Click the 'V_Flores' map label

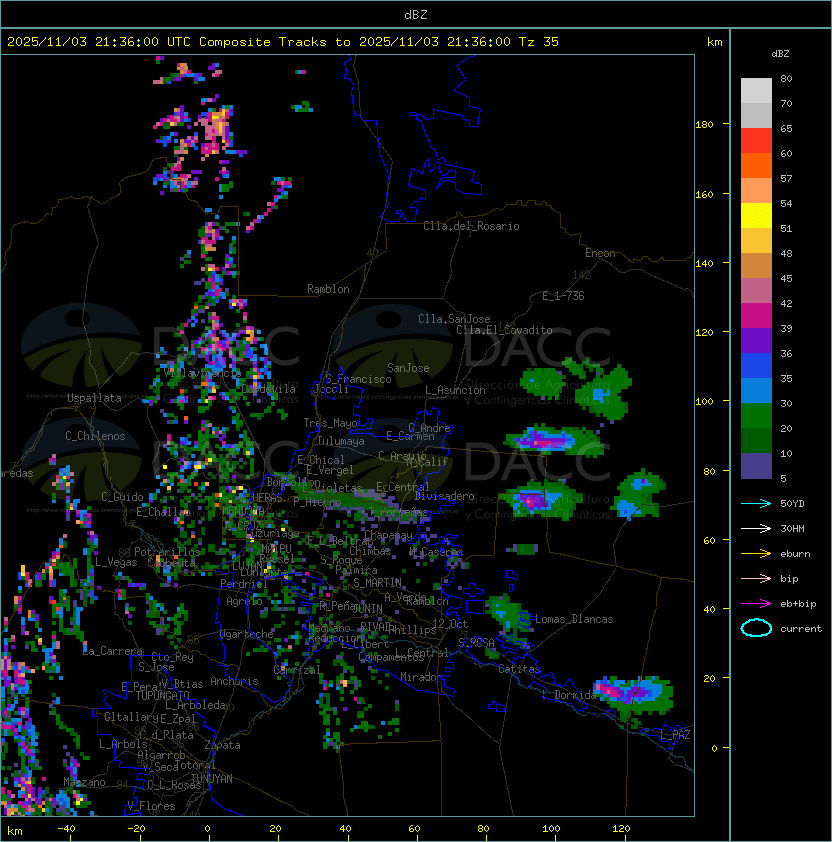(151, 806)
